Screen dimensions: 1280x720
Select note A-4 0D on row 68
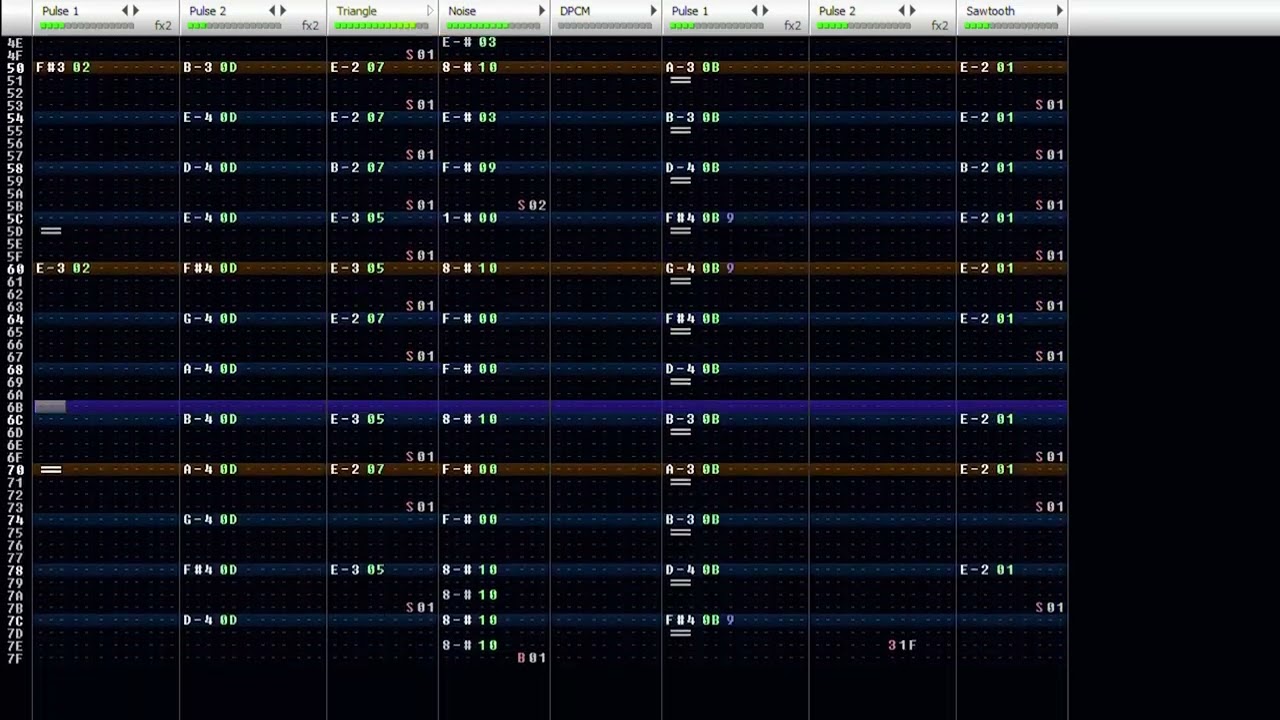coord(210,368)
